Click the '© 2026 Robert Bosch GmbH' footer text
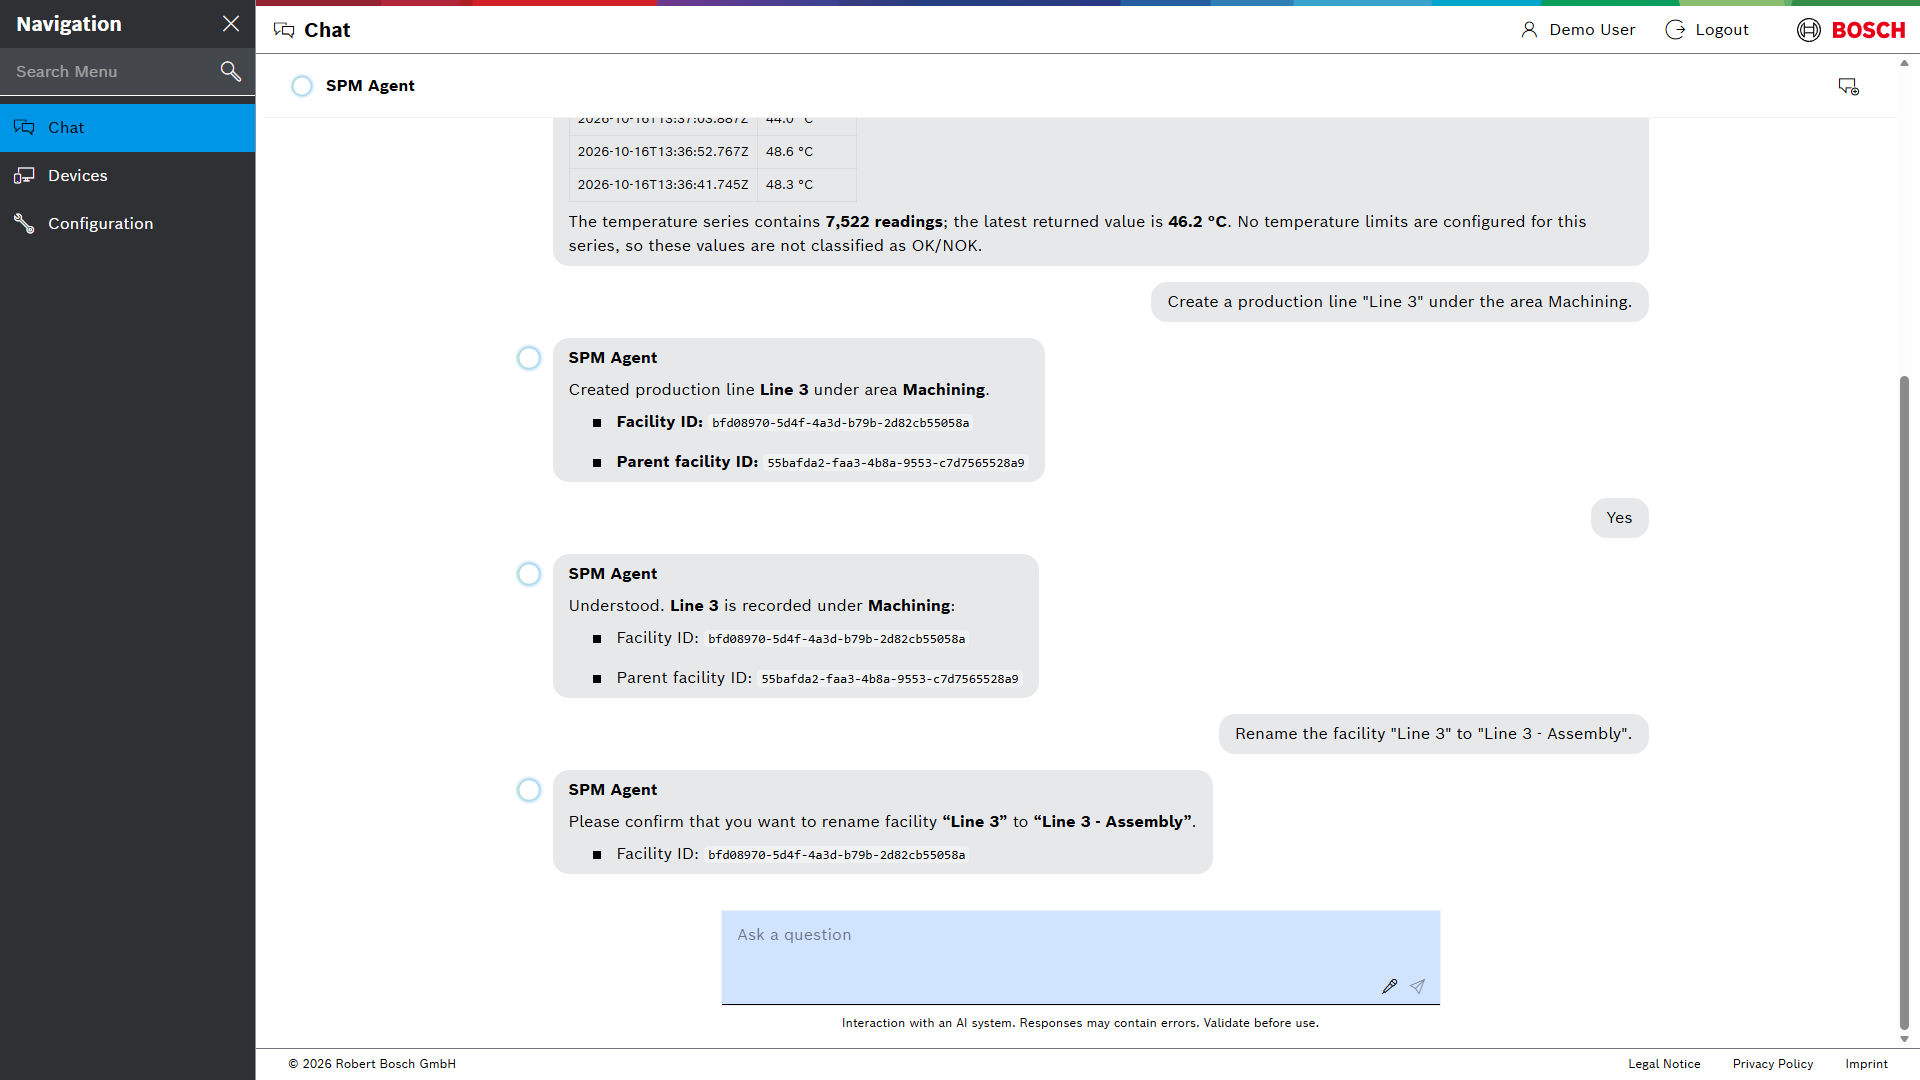Image resolution: width=1920 pixels, height=1080 pixels. tap(372, 1064)
